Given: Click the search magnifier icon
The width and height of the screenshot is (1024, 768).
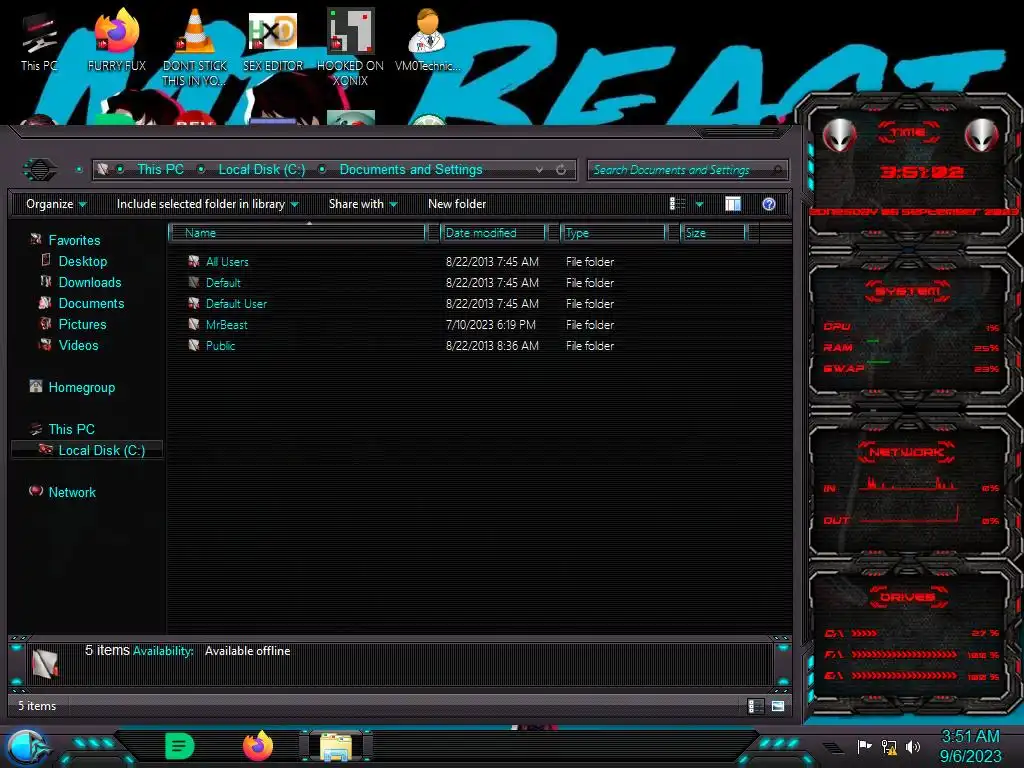Looking at the screenshot, I should (x=776, y=170).
